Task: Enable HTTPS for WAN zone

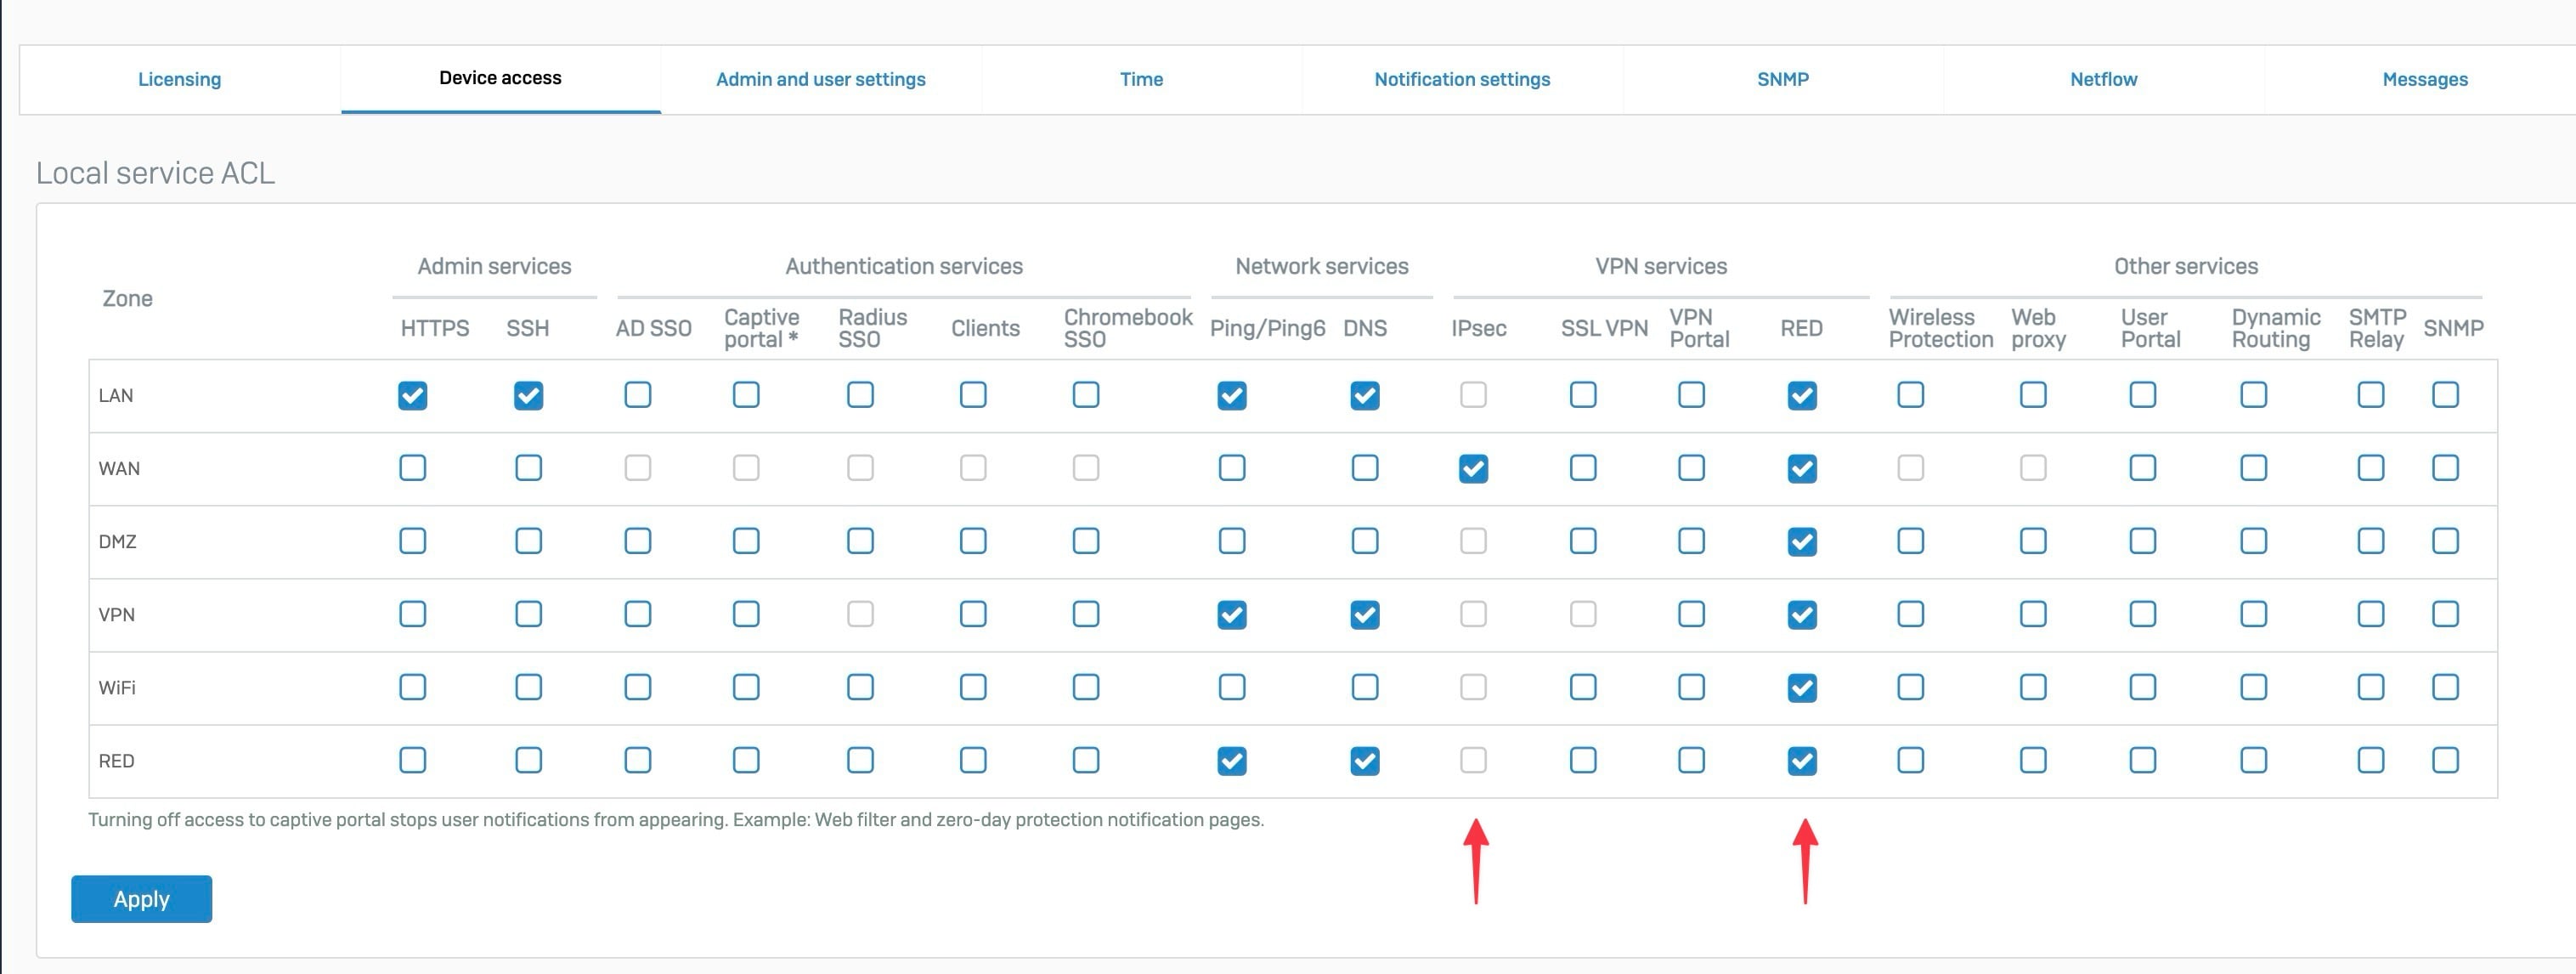Action: pyautogui.click(x=412, y=468)
